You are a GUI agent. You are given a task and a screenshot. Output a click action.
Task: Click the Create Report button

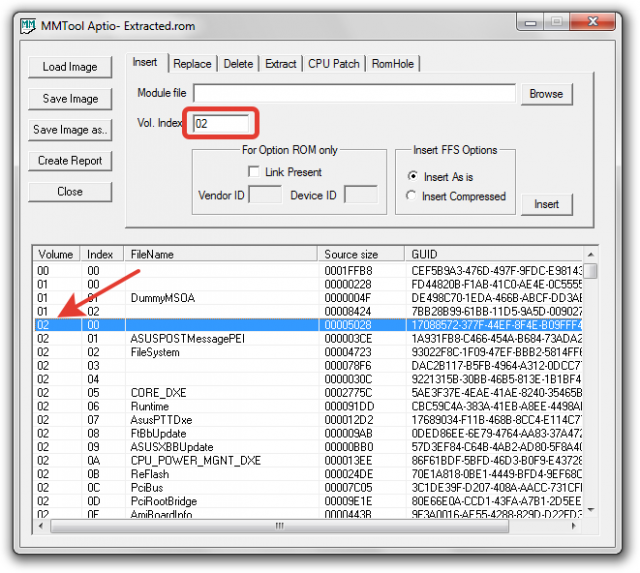(70, 161)
